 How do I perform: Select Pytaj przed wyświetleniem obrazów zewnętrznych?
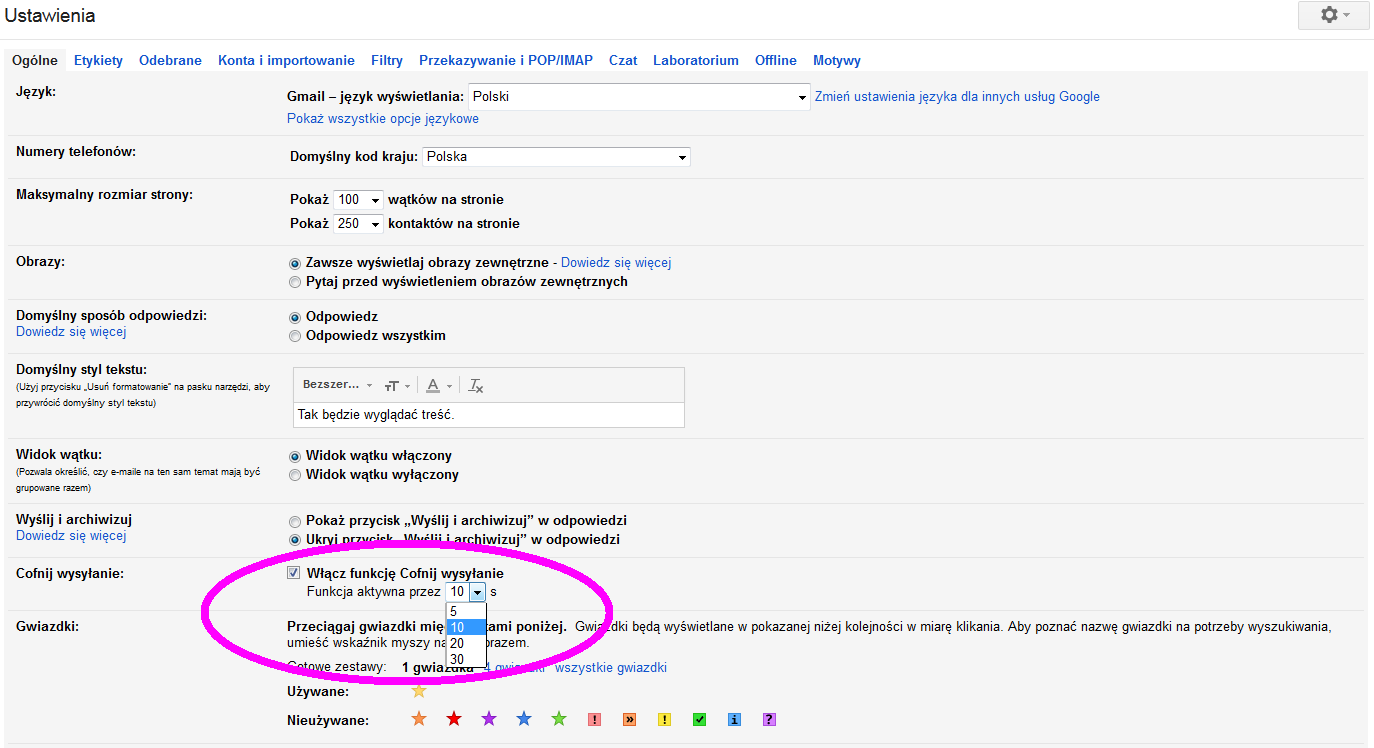[x=294, y=282]
